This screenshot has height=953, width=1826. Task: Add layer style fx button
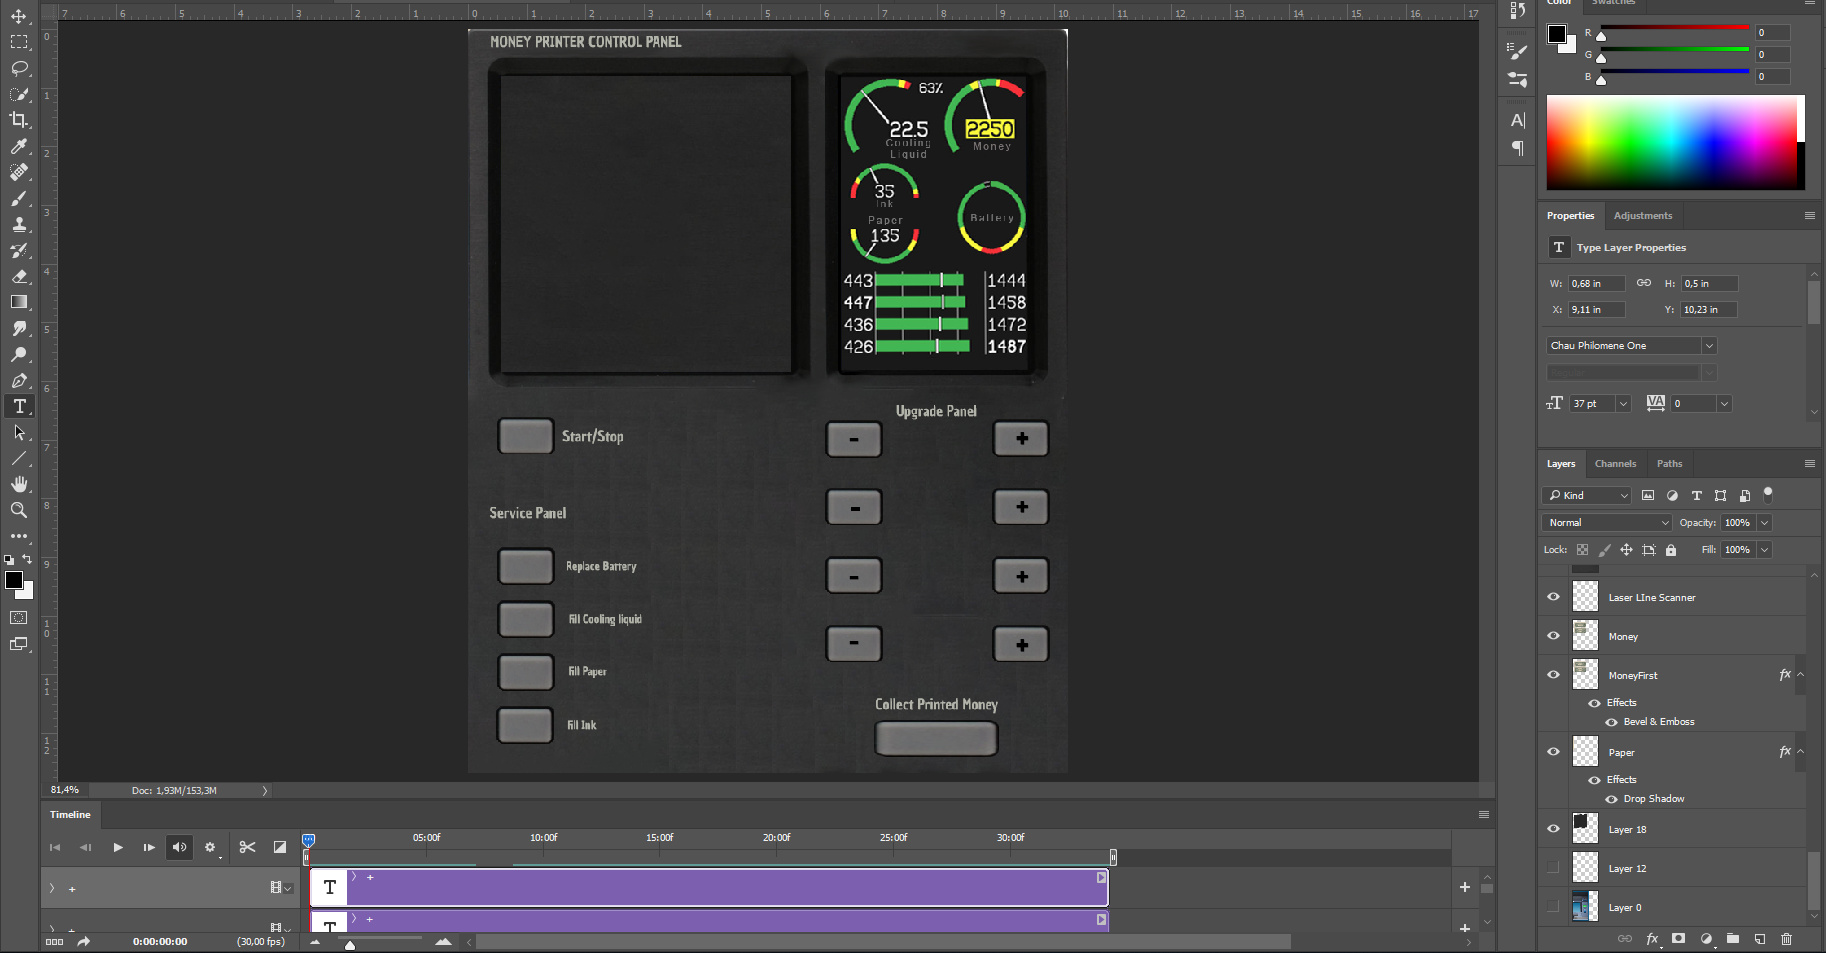(1652, 939)
